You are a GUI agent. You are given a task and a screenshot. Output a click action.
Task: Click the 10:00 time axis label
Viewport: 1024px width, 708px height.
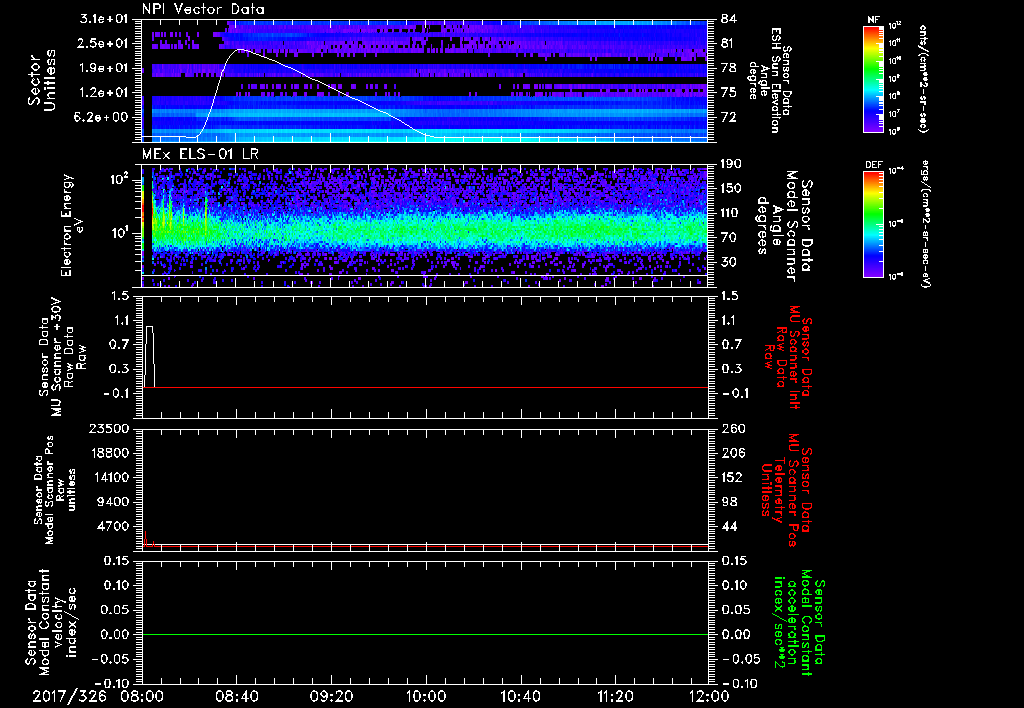[425, 695]
